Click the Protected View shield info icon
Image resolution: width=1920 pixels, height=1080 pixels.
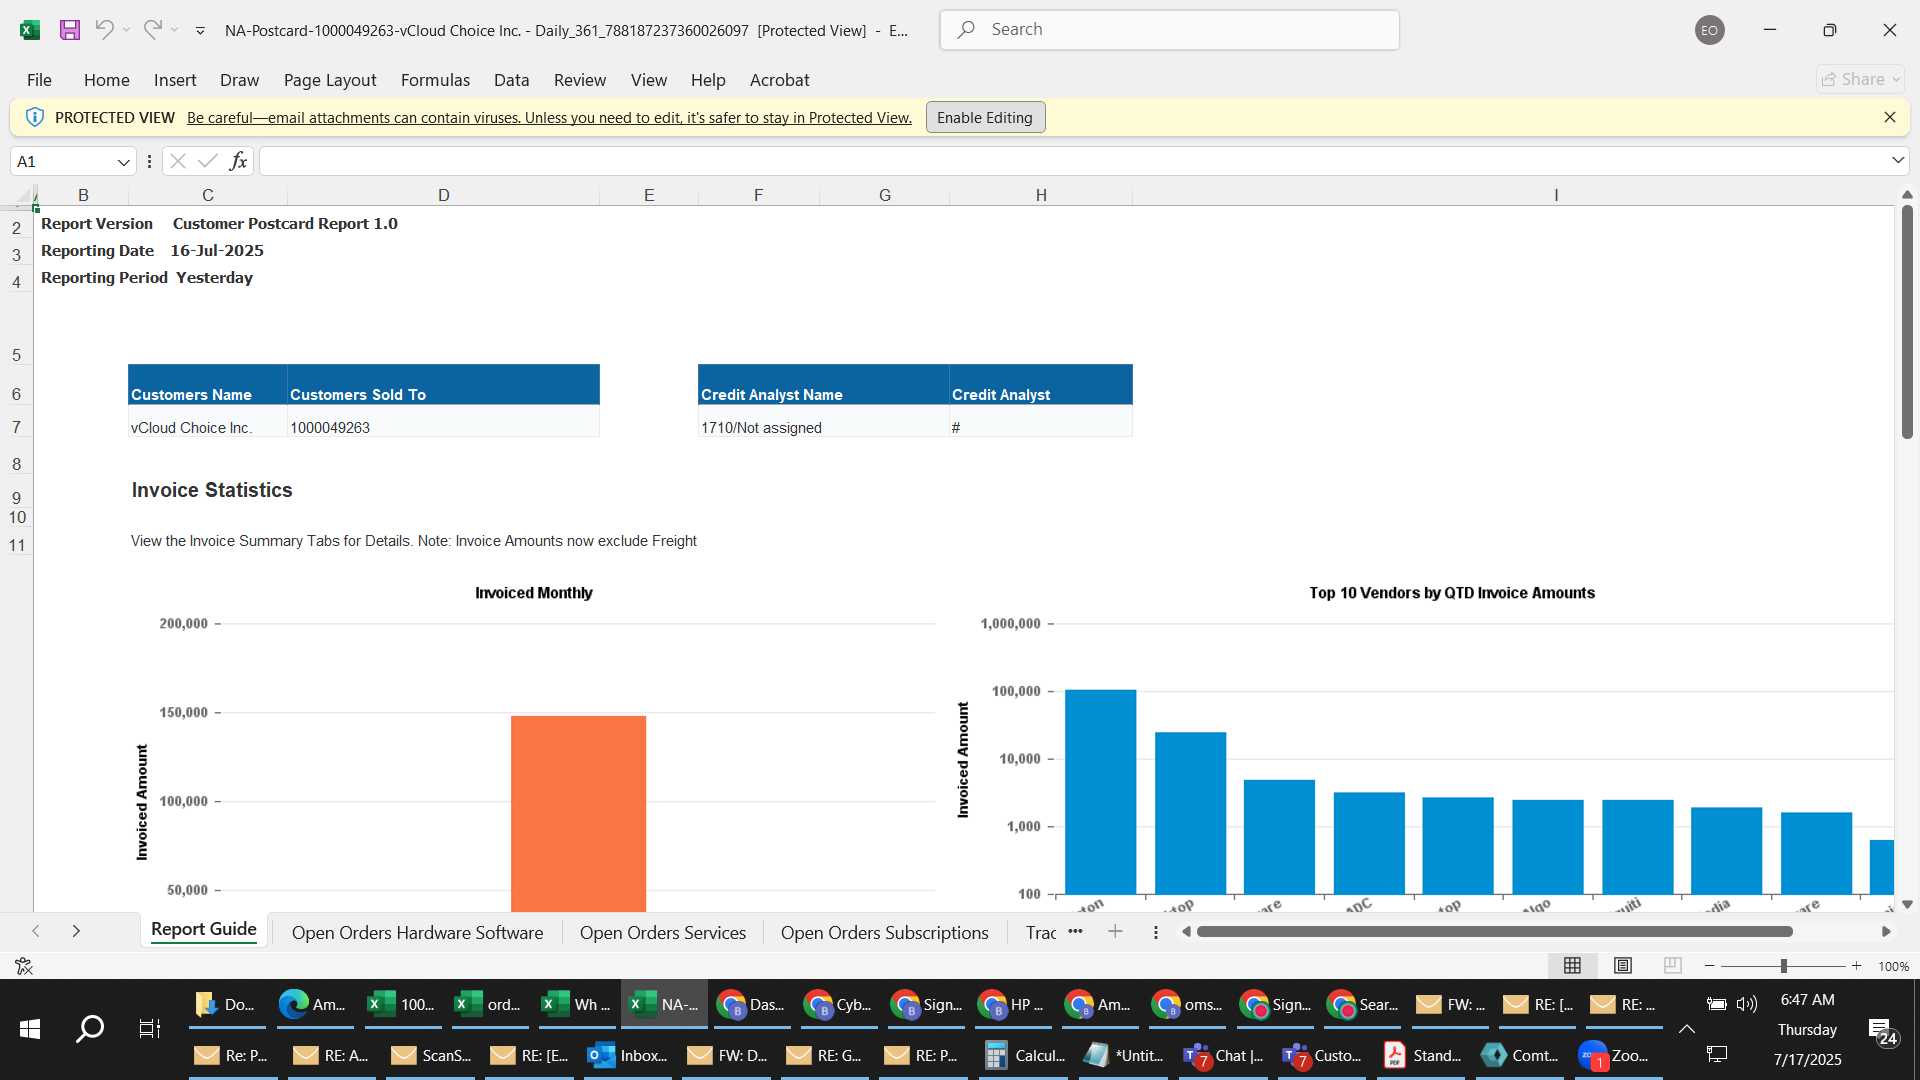click(x=34, y=117)
